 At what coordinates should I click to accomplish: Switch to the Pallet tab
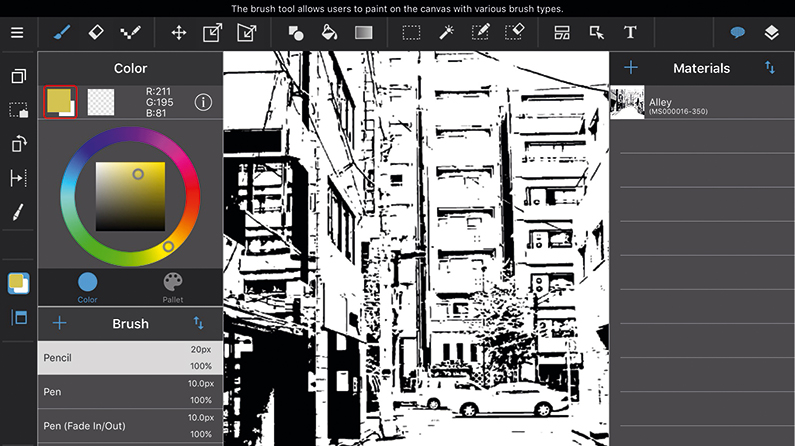point(173,287)
